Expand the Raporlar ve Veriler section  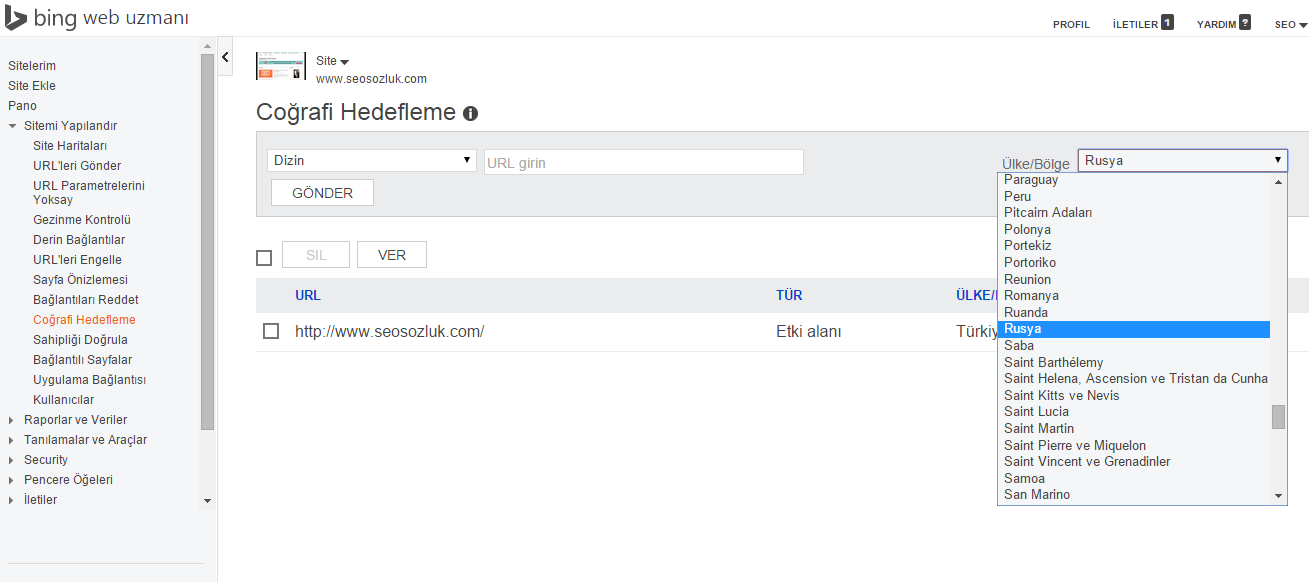point(12,420)
